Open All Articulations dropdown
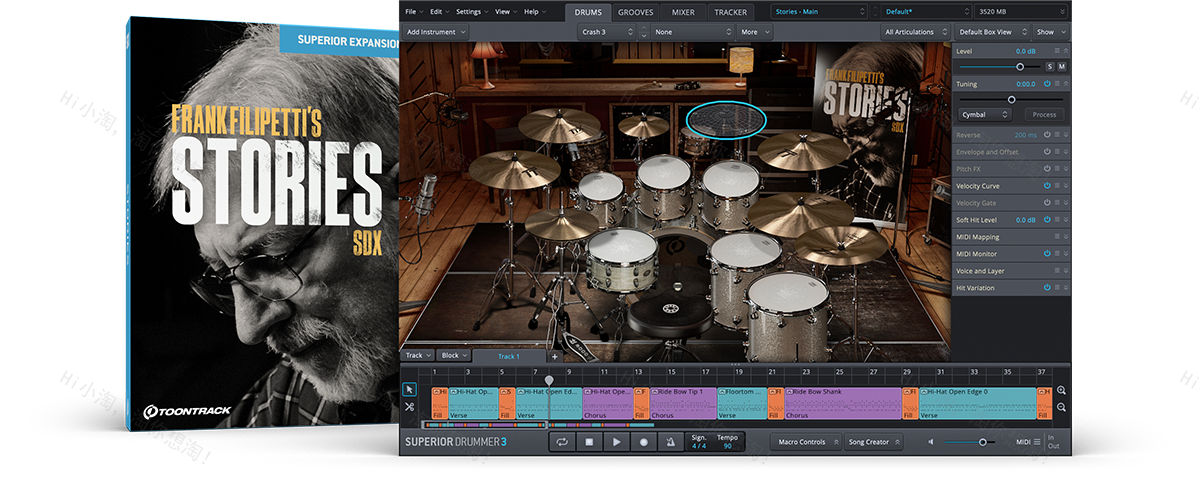 click(x=914, y=32)
